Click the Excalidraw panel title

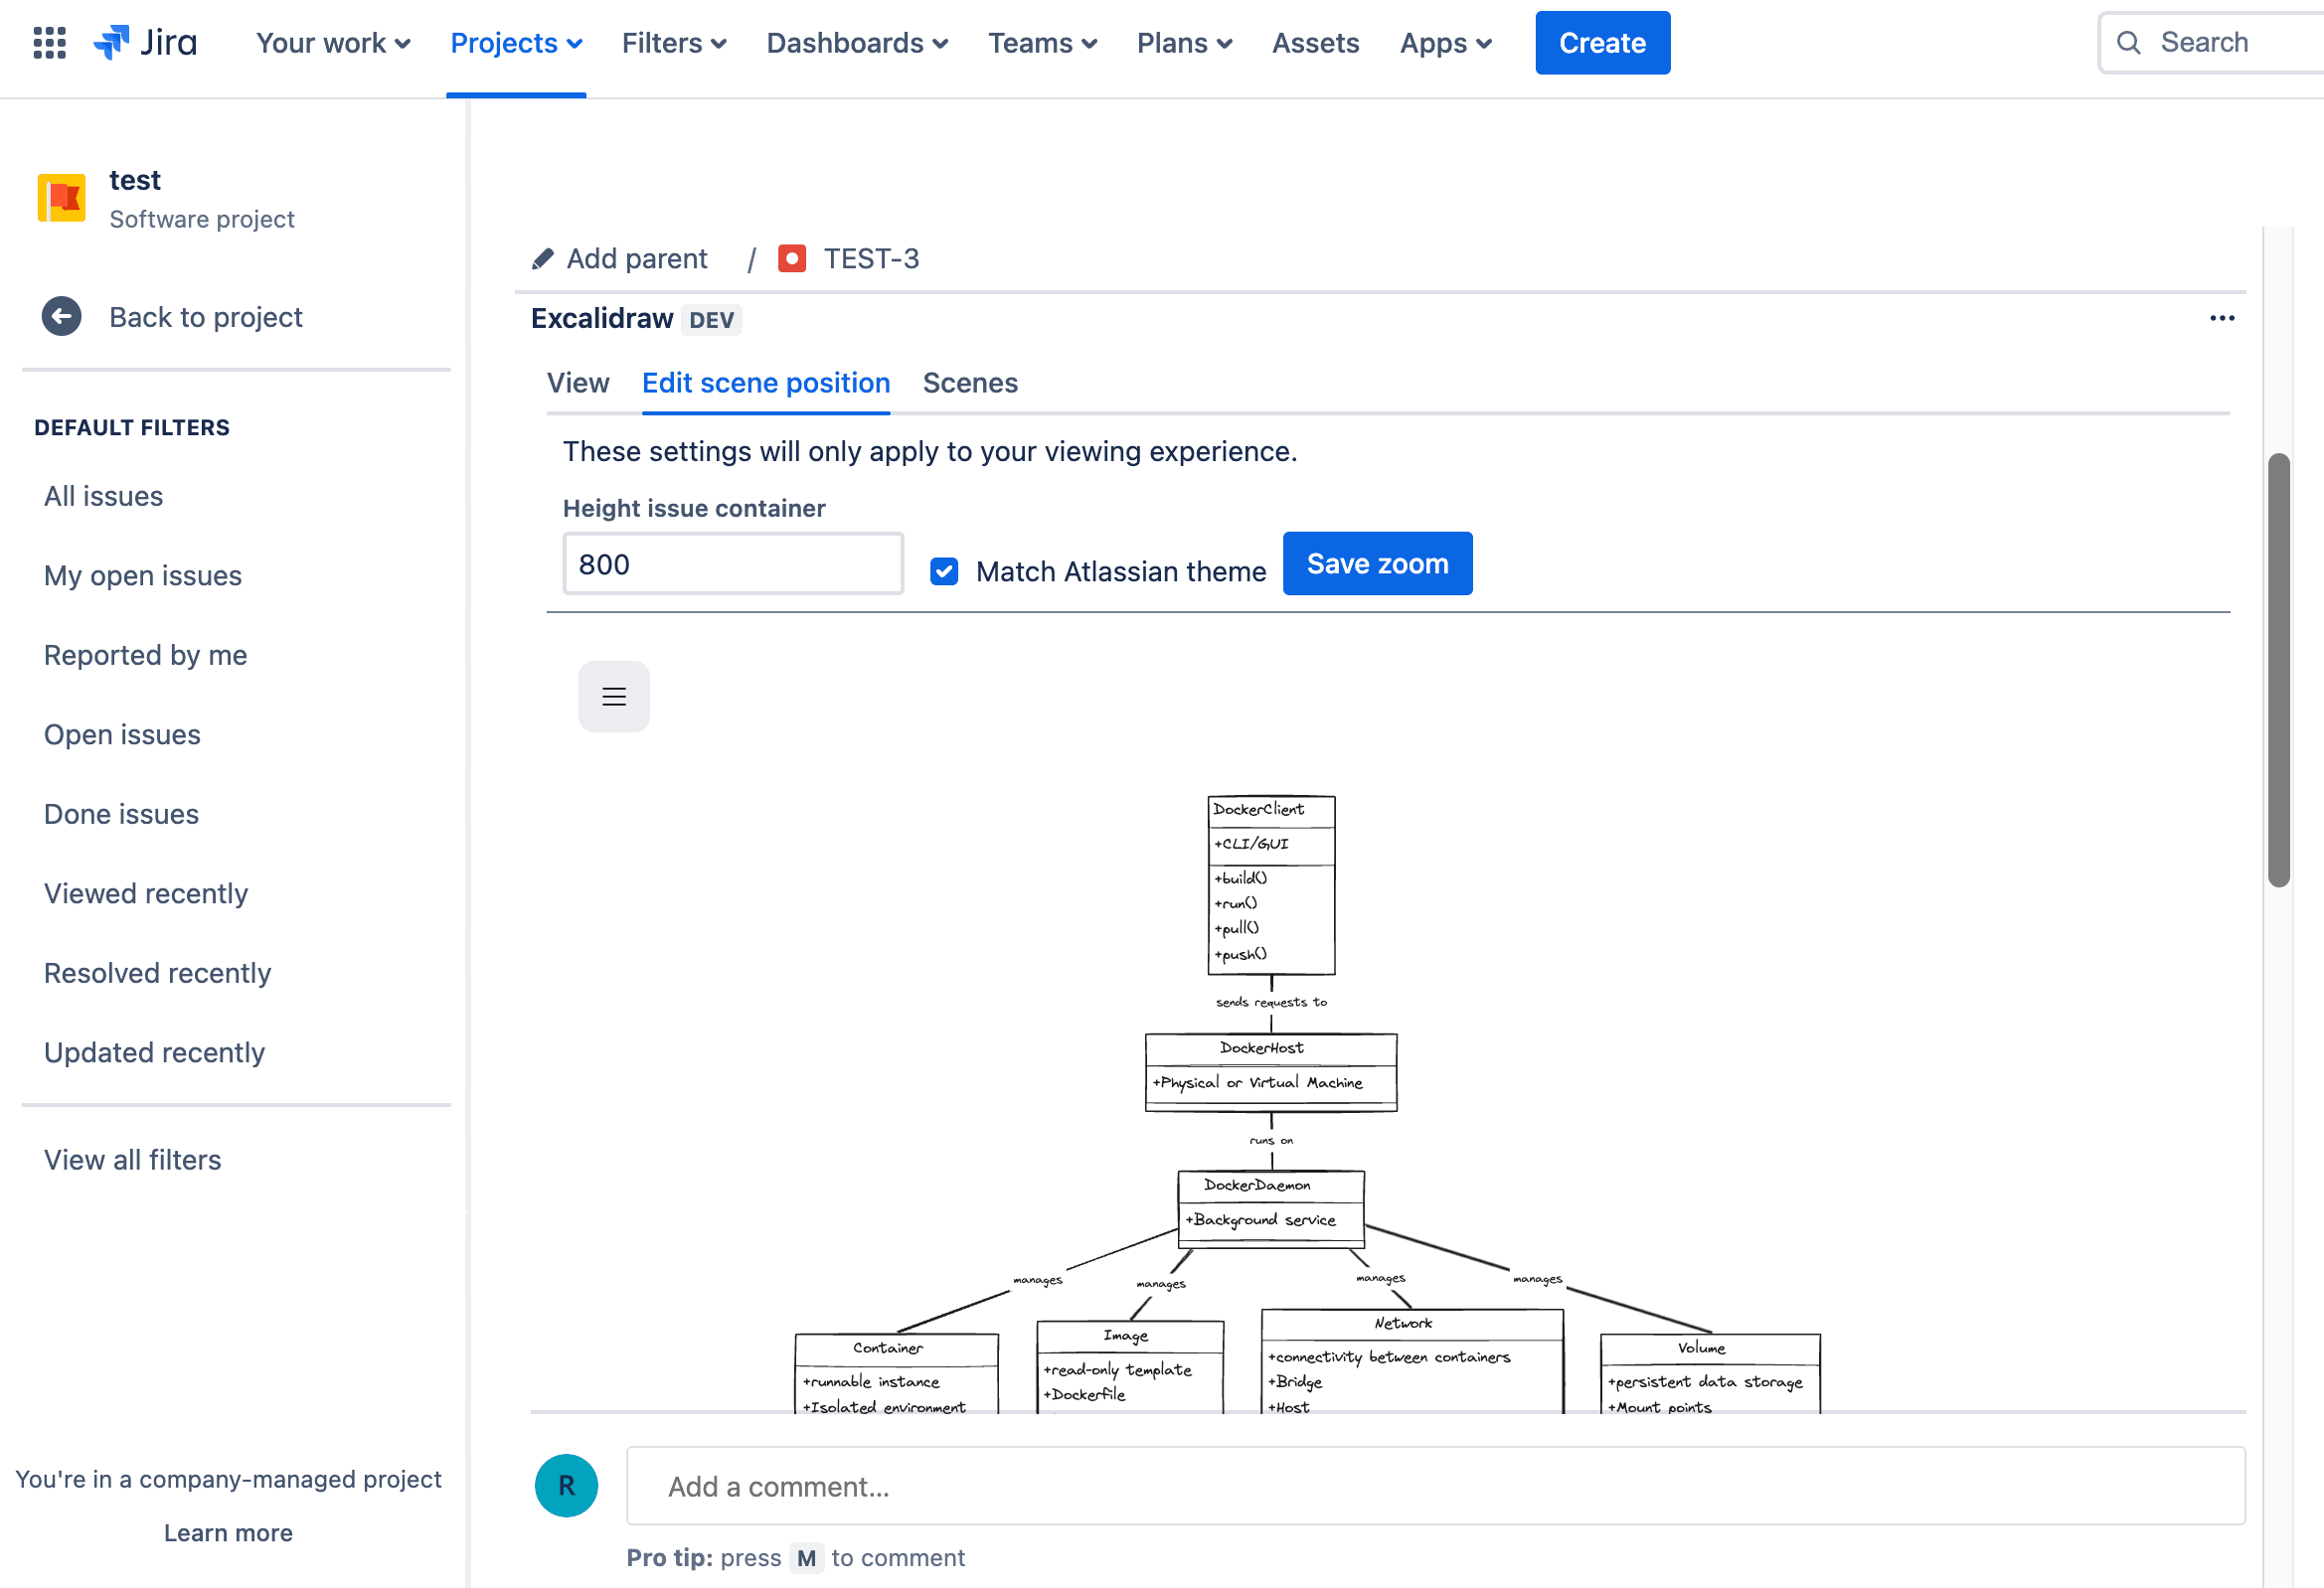pos(602,318)
